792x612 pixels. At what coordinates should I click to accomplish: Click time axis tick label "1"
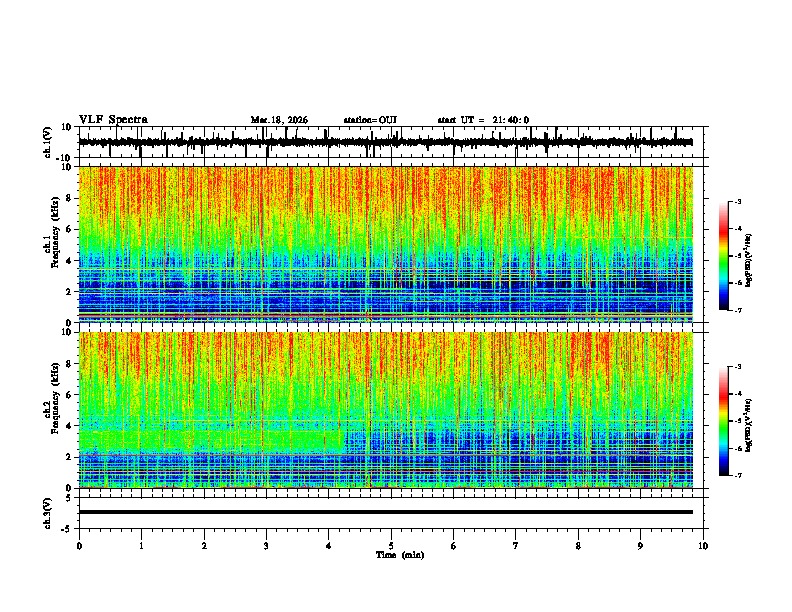(x=141, y=546)
